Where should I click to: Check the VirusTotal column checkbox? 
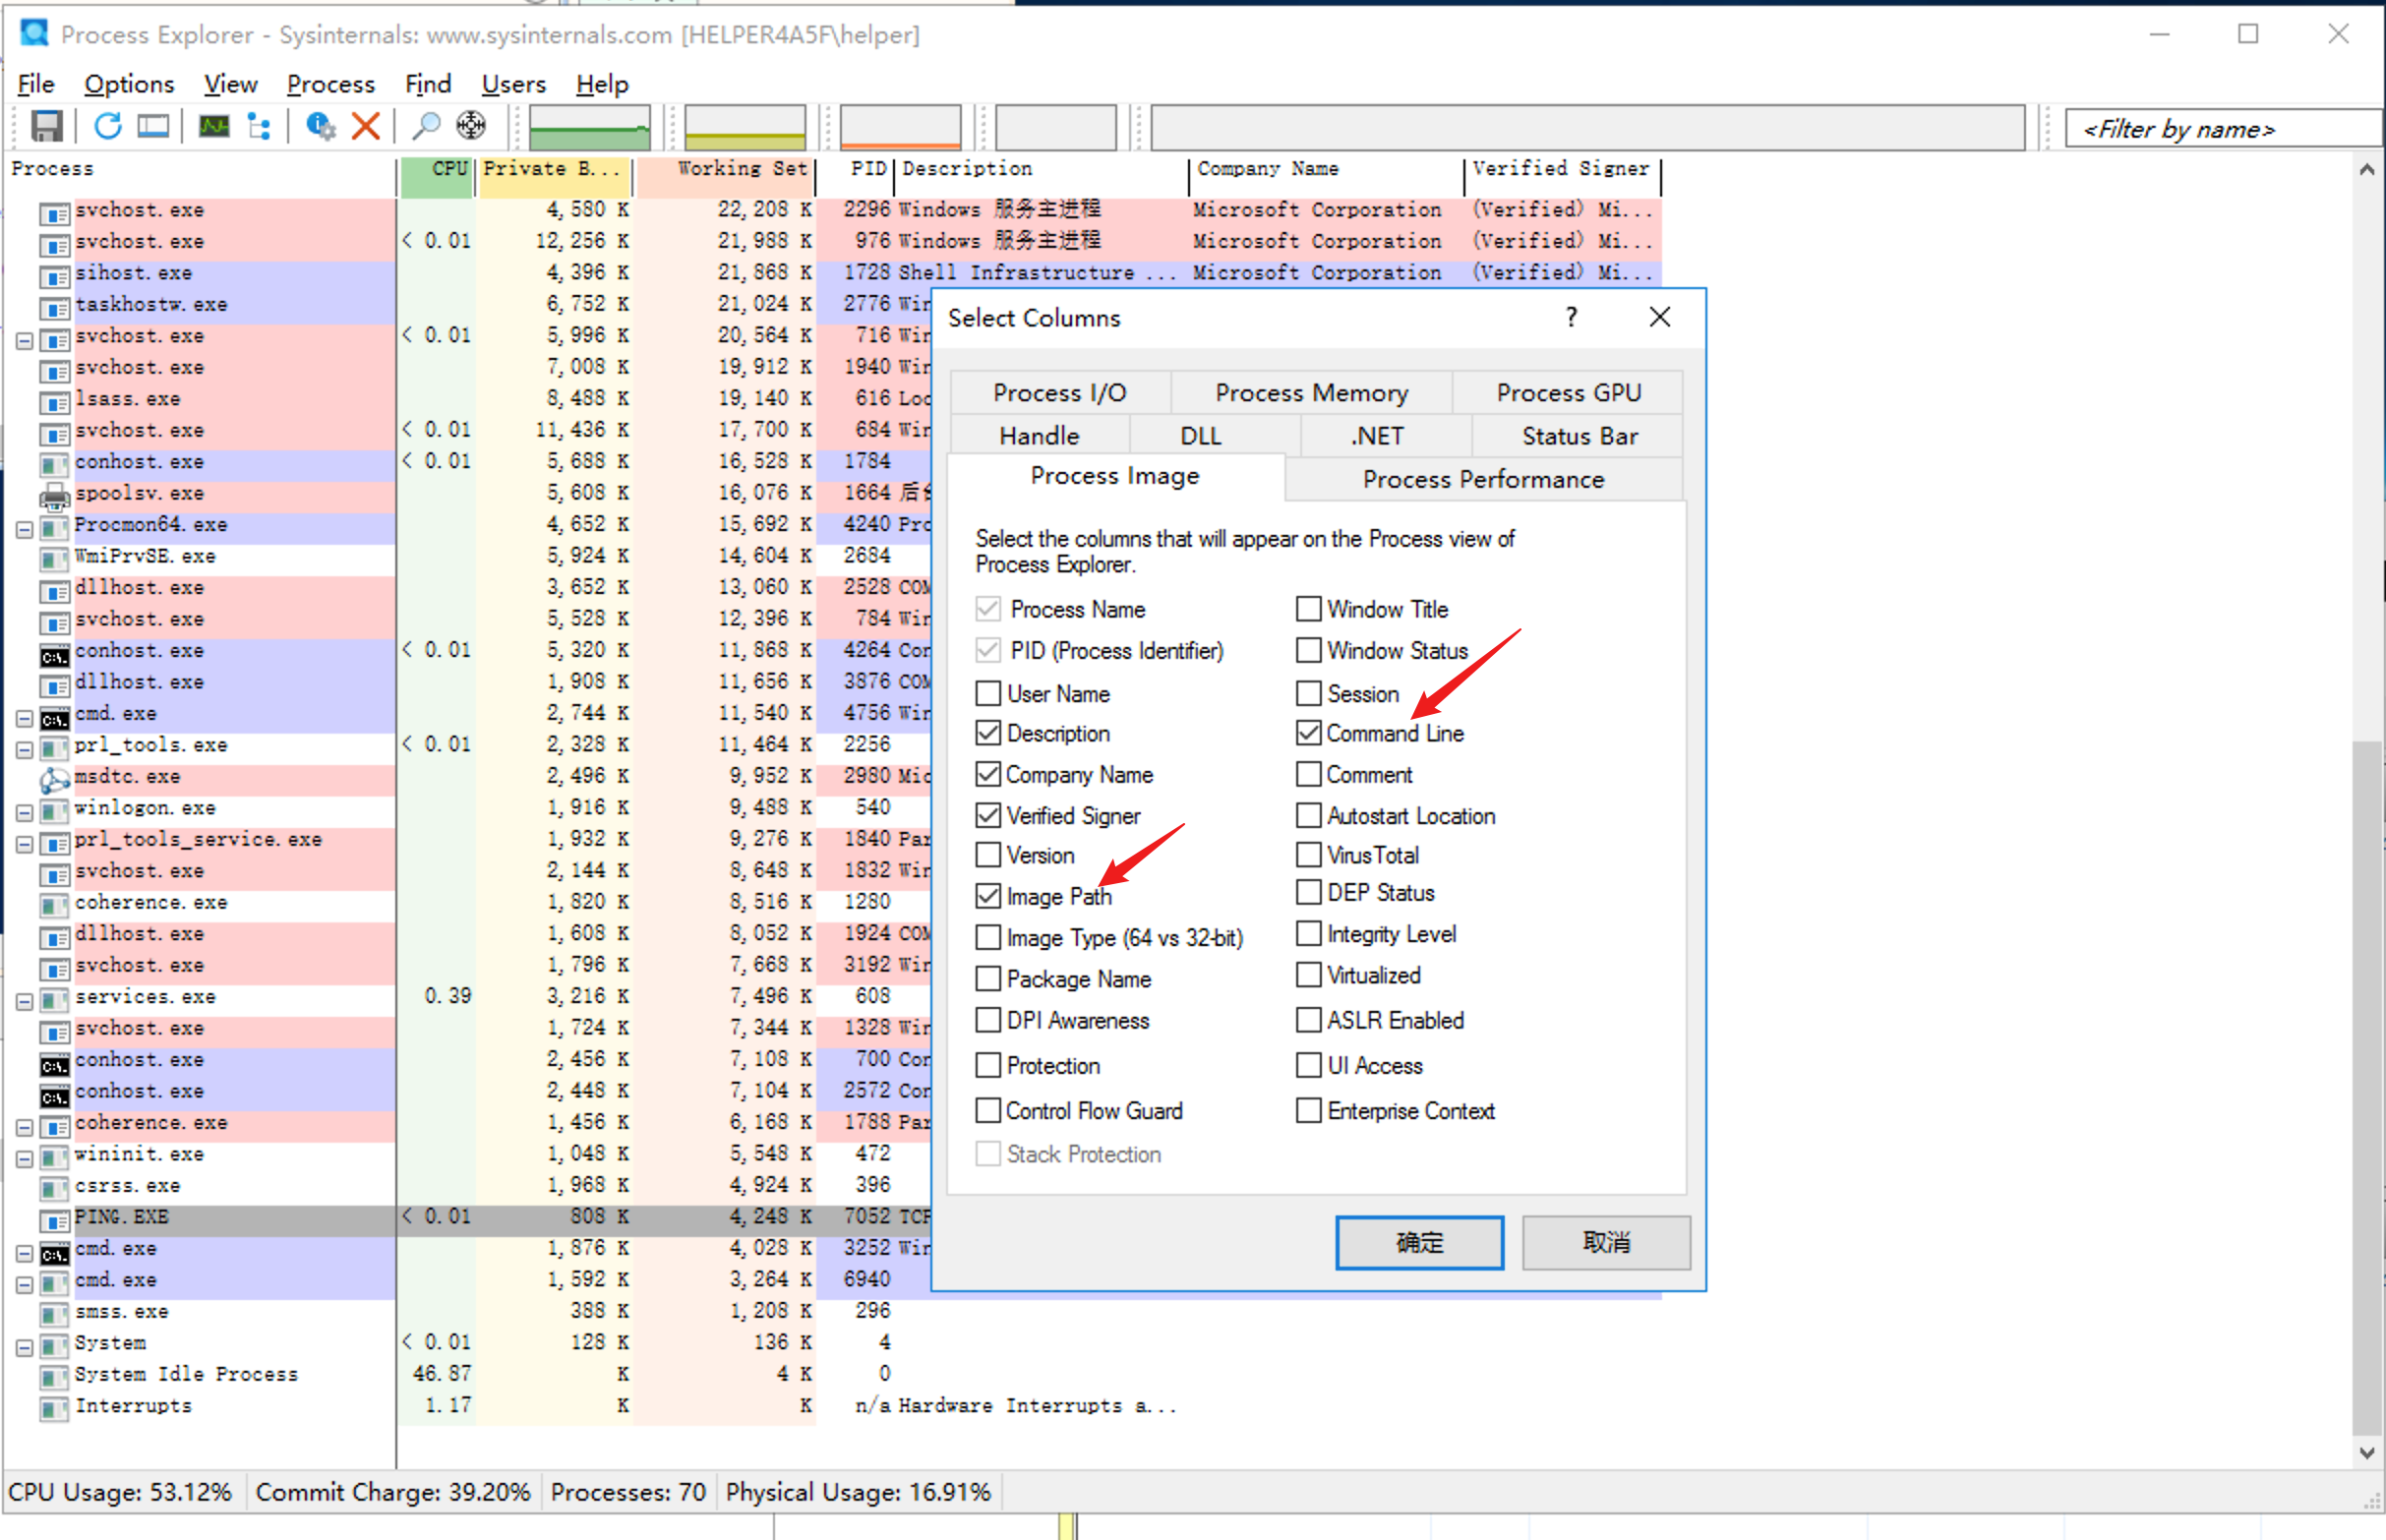(x=1308, y=855)
